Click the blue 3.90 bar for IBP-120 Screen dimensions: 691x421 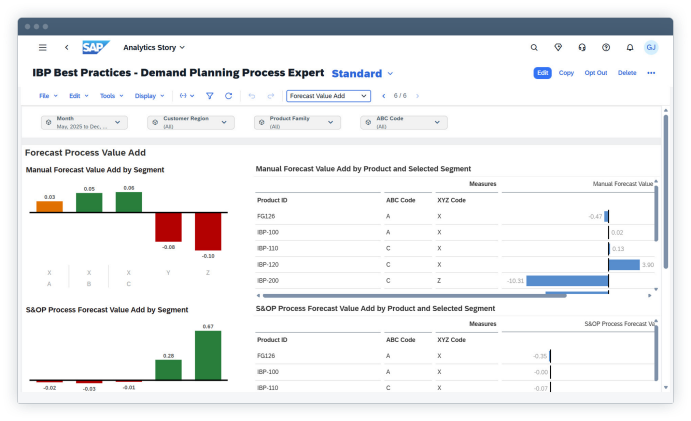pyautogui.click(x=624, y=265)
